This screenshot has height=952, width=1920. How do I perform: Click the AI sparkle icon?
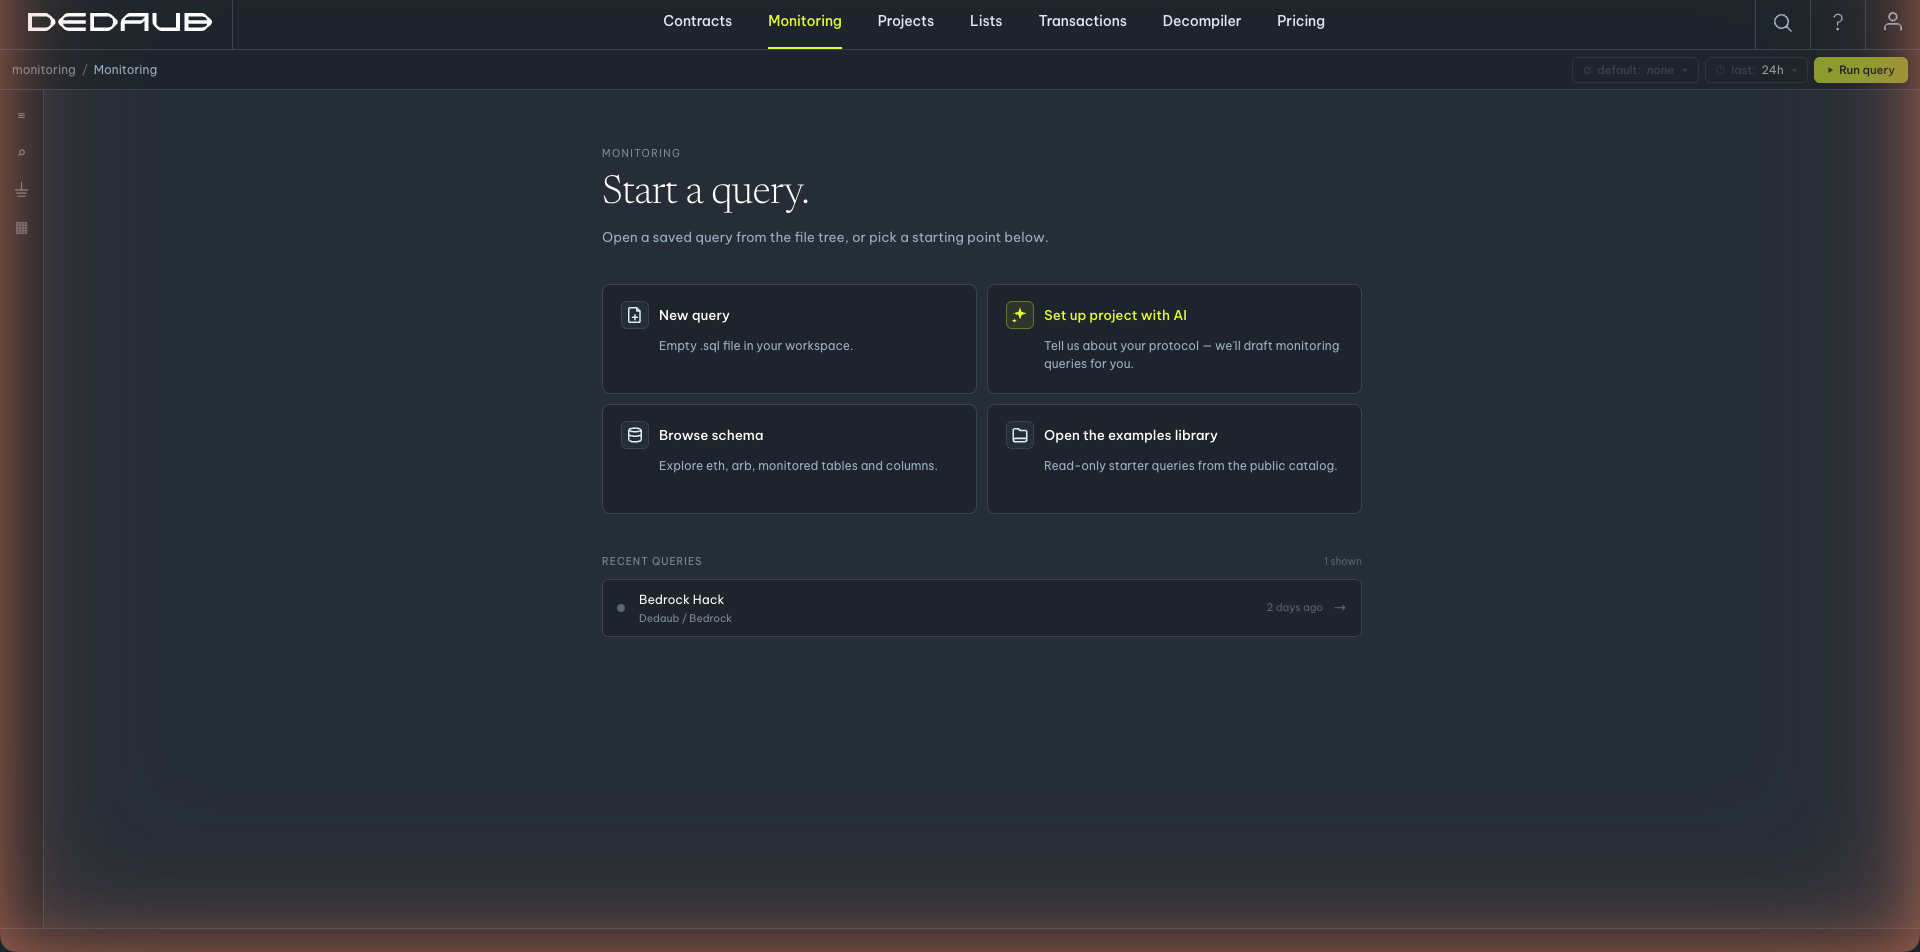(x=1020, y=315)
